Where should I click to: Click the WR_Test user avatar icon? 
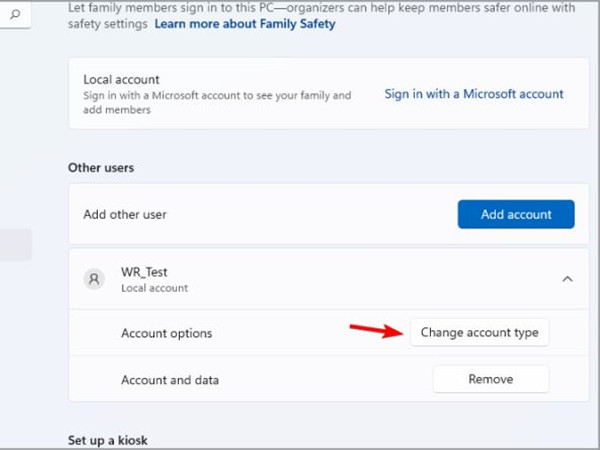pos(95,279)
